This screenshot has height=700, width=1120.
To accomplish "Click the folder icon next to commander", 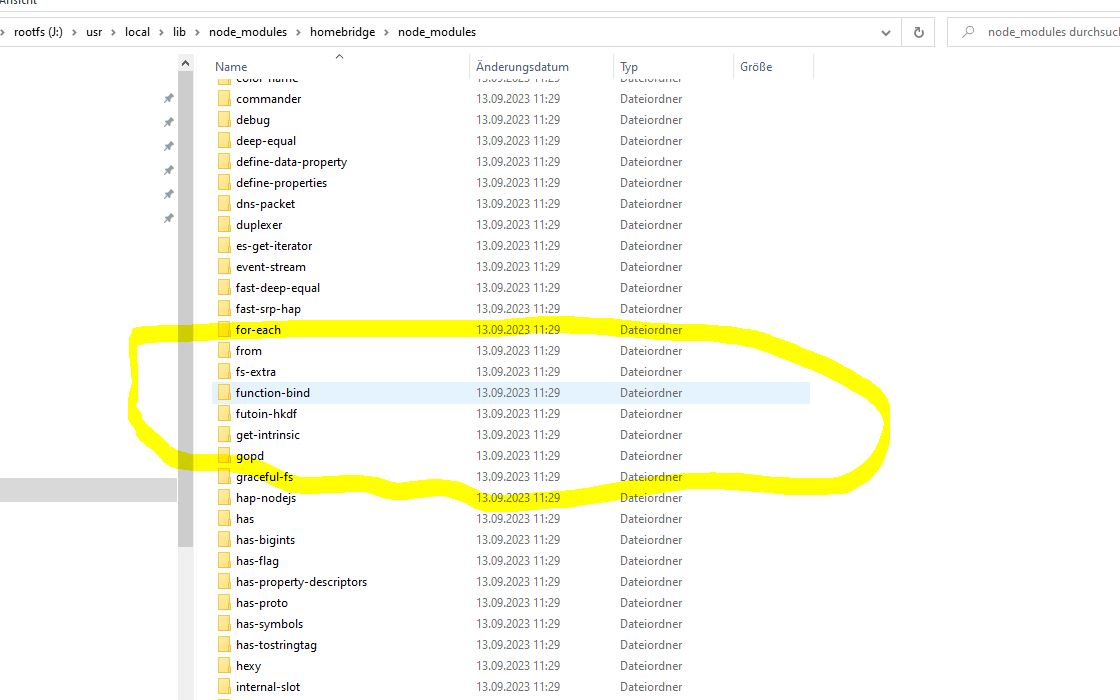I will (224, 99).
